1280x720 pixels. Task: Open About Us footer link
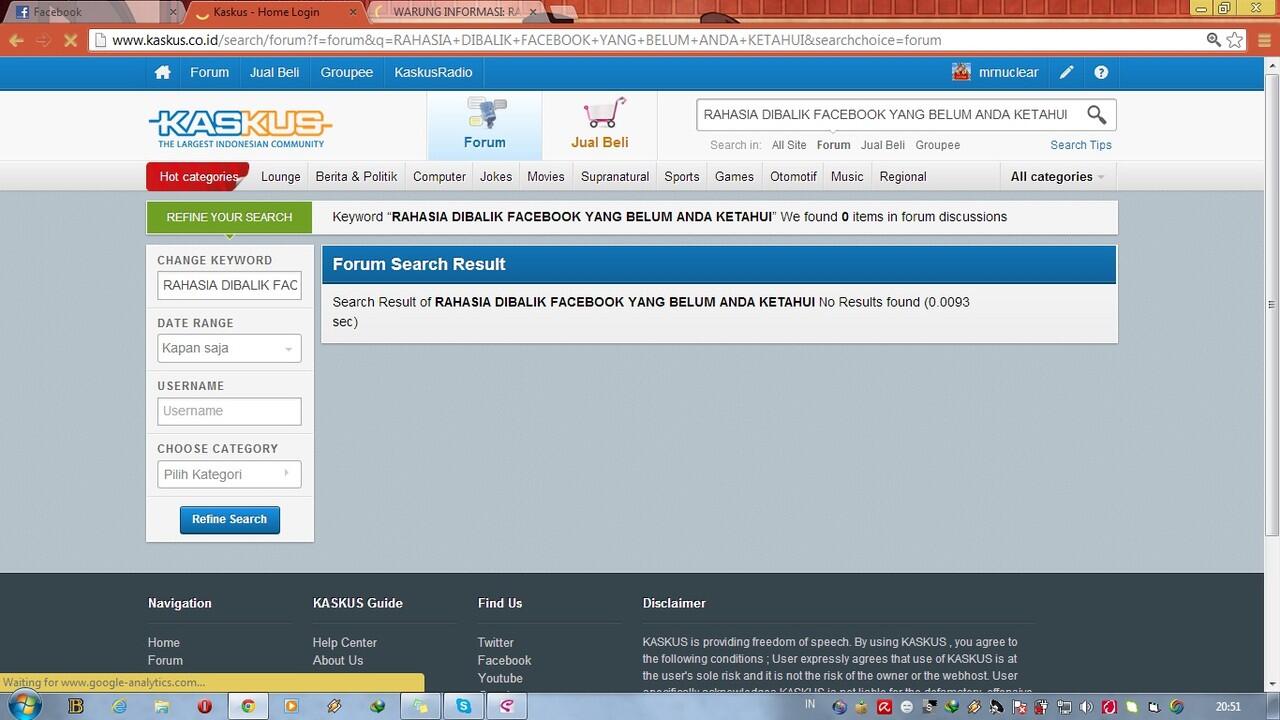[338, 660]
